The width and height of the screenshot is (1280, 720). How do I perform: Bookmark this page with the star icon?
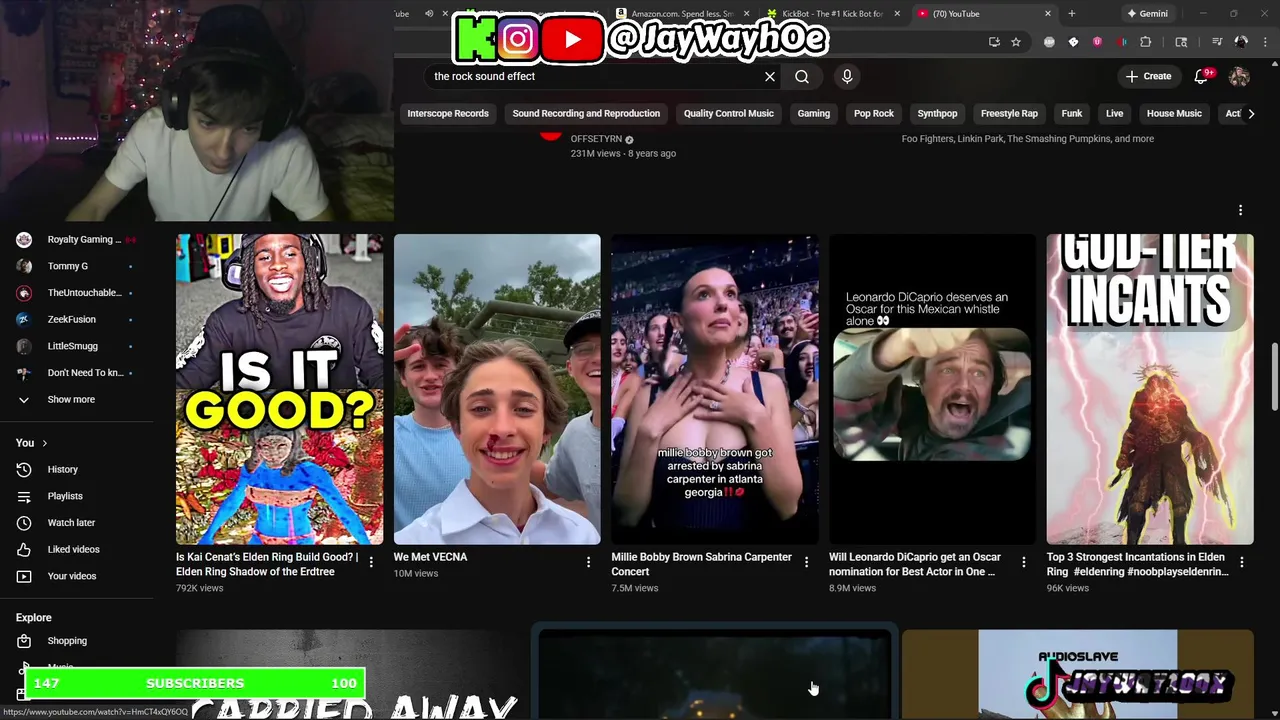[x=1016, y=42]
